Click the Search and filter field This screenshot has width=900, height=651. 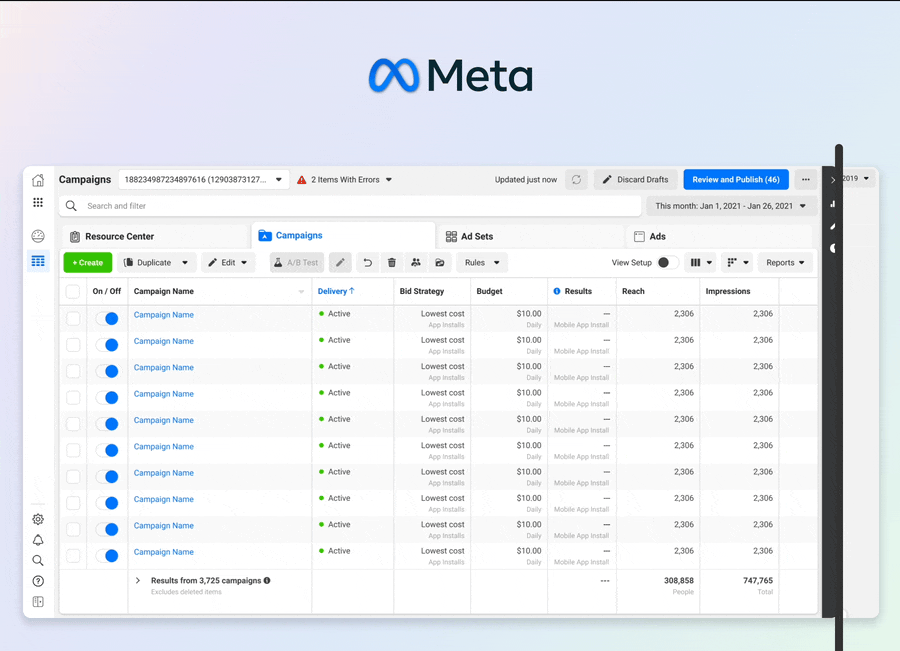(350, 206)
